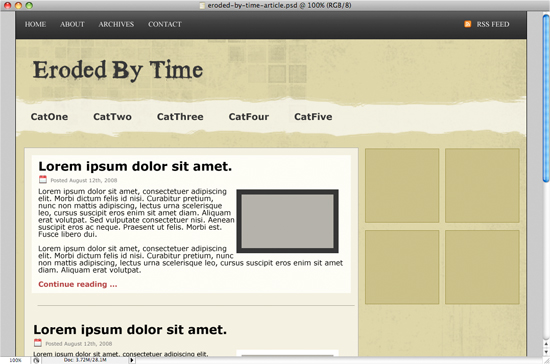This screenshot has height=364, width=550.
Task: Click the Eroded By Time site title
Action: [x=118, y=70]
